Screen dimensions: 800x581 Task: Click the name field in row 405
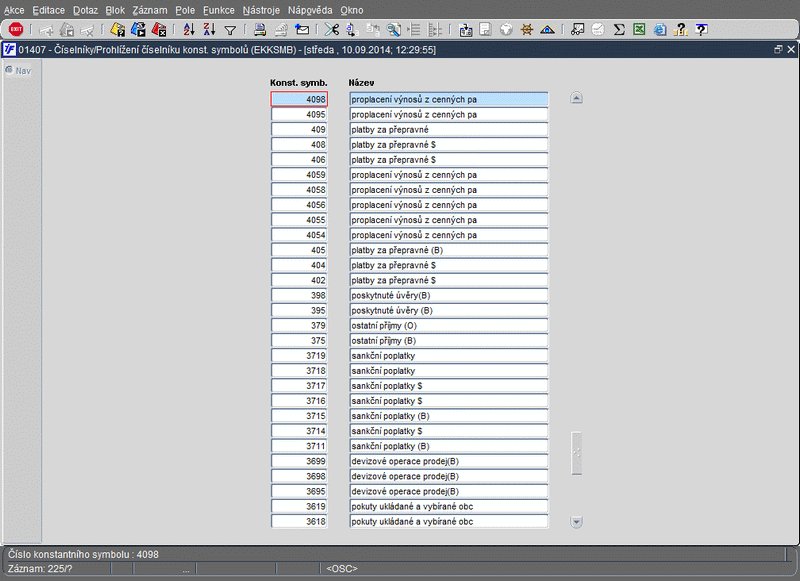pyautogui.click(x=448, y=250)
